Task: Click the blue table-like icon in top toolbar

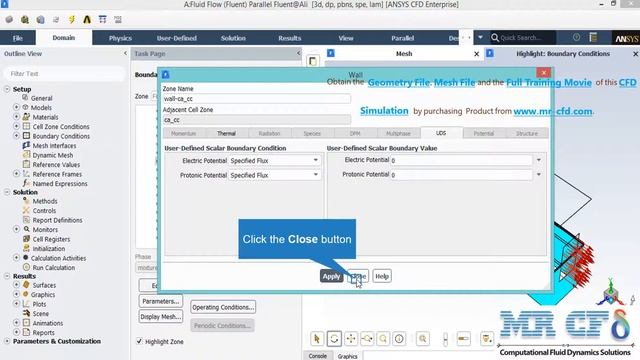Action: pyautogui.click(x=102, y=19)
